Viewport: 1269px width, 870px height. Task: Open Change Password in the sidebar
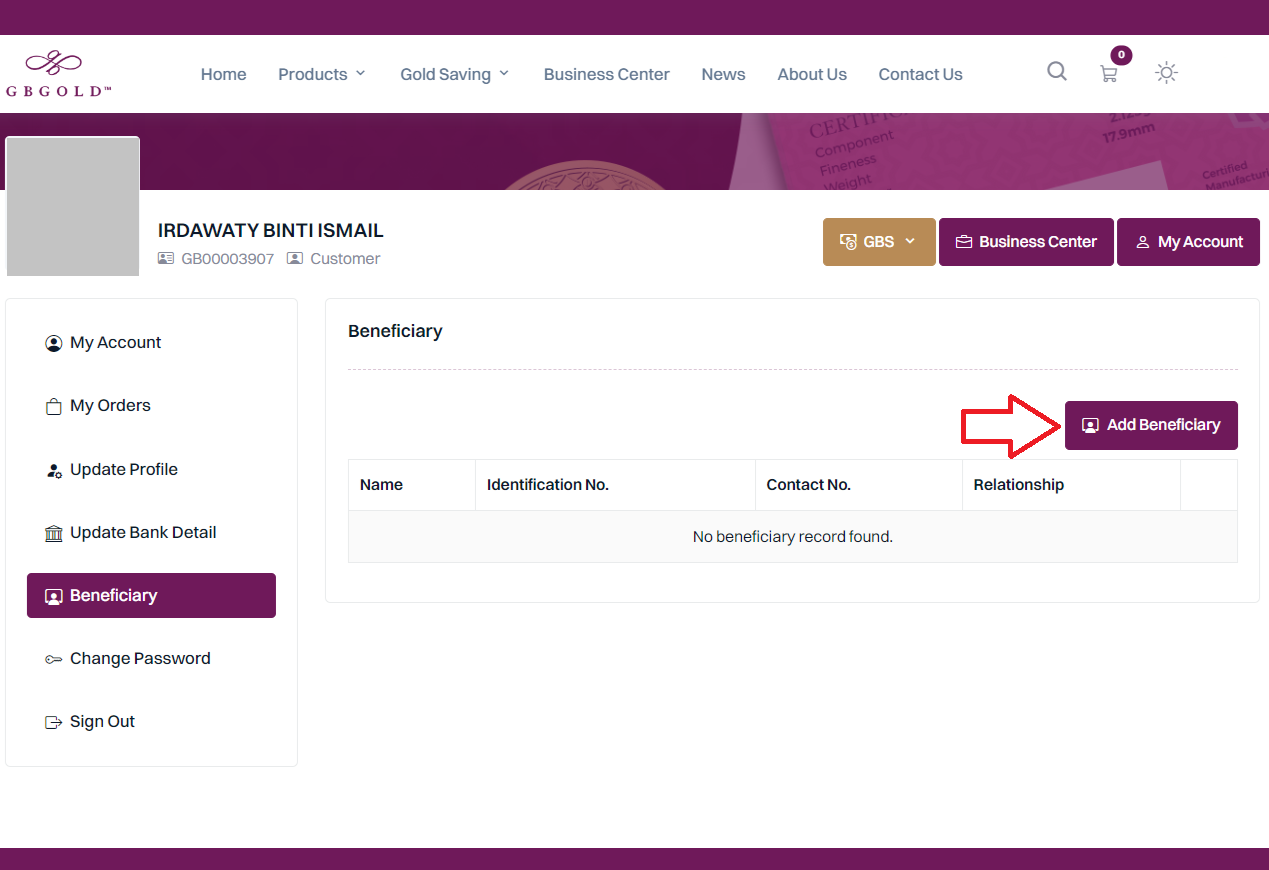pos(140,659)
